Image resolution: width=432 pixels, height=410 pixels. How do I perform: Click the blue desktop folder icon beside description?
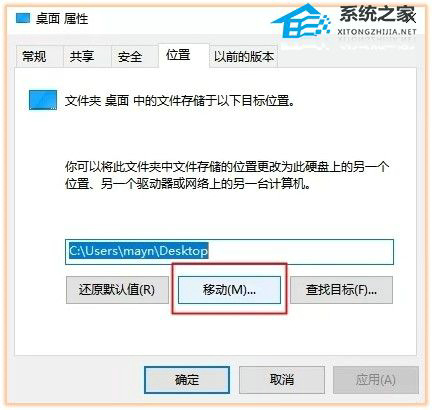43,100
